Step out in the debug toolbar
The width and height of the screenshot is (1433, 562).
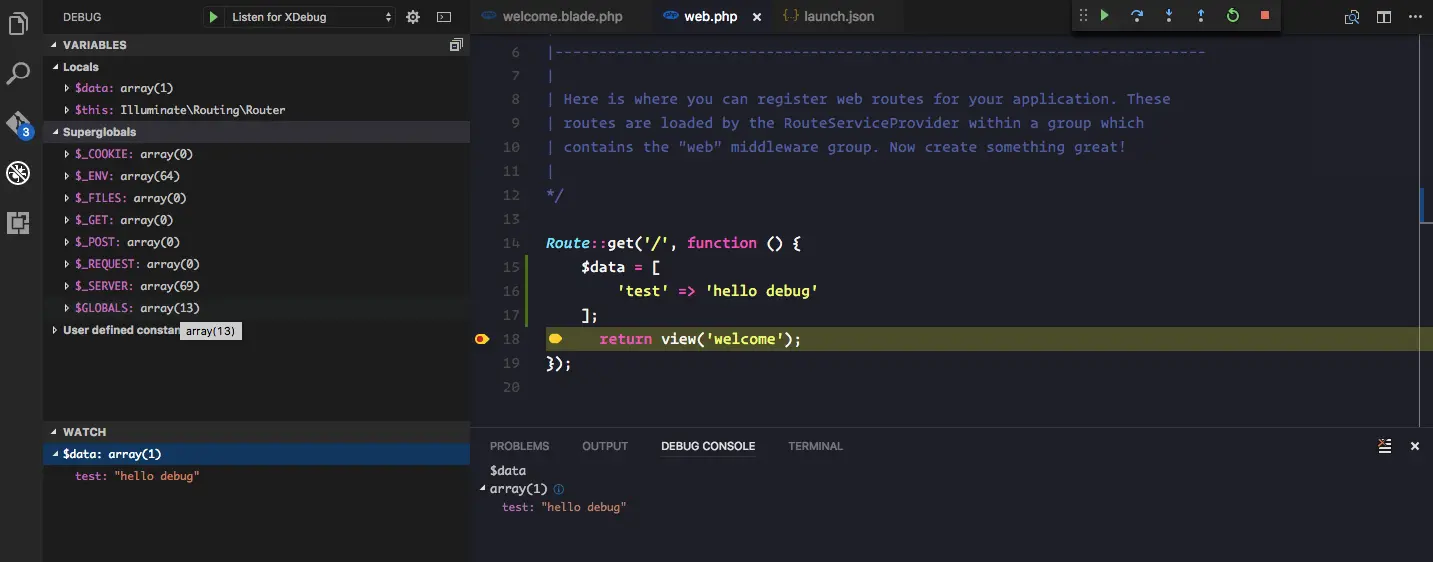[x=1201, y=16]
